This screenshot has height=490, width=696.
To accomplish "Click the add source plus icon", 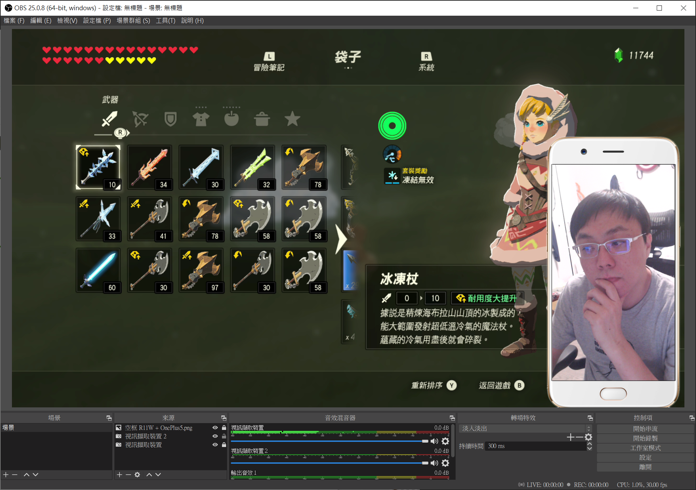I will coord(119,475).
